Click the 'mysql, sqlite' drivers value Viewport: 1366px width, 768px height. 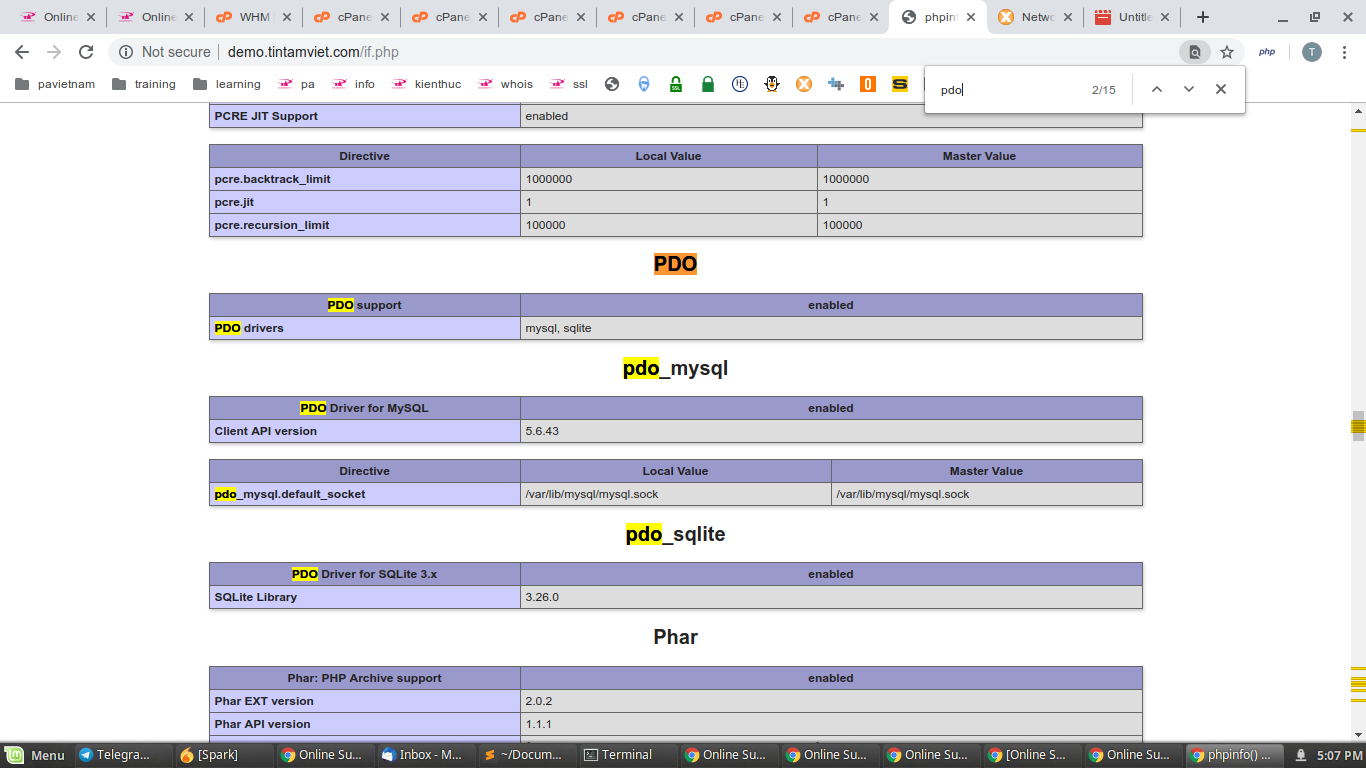[558, 328]
